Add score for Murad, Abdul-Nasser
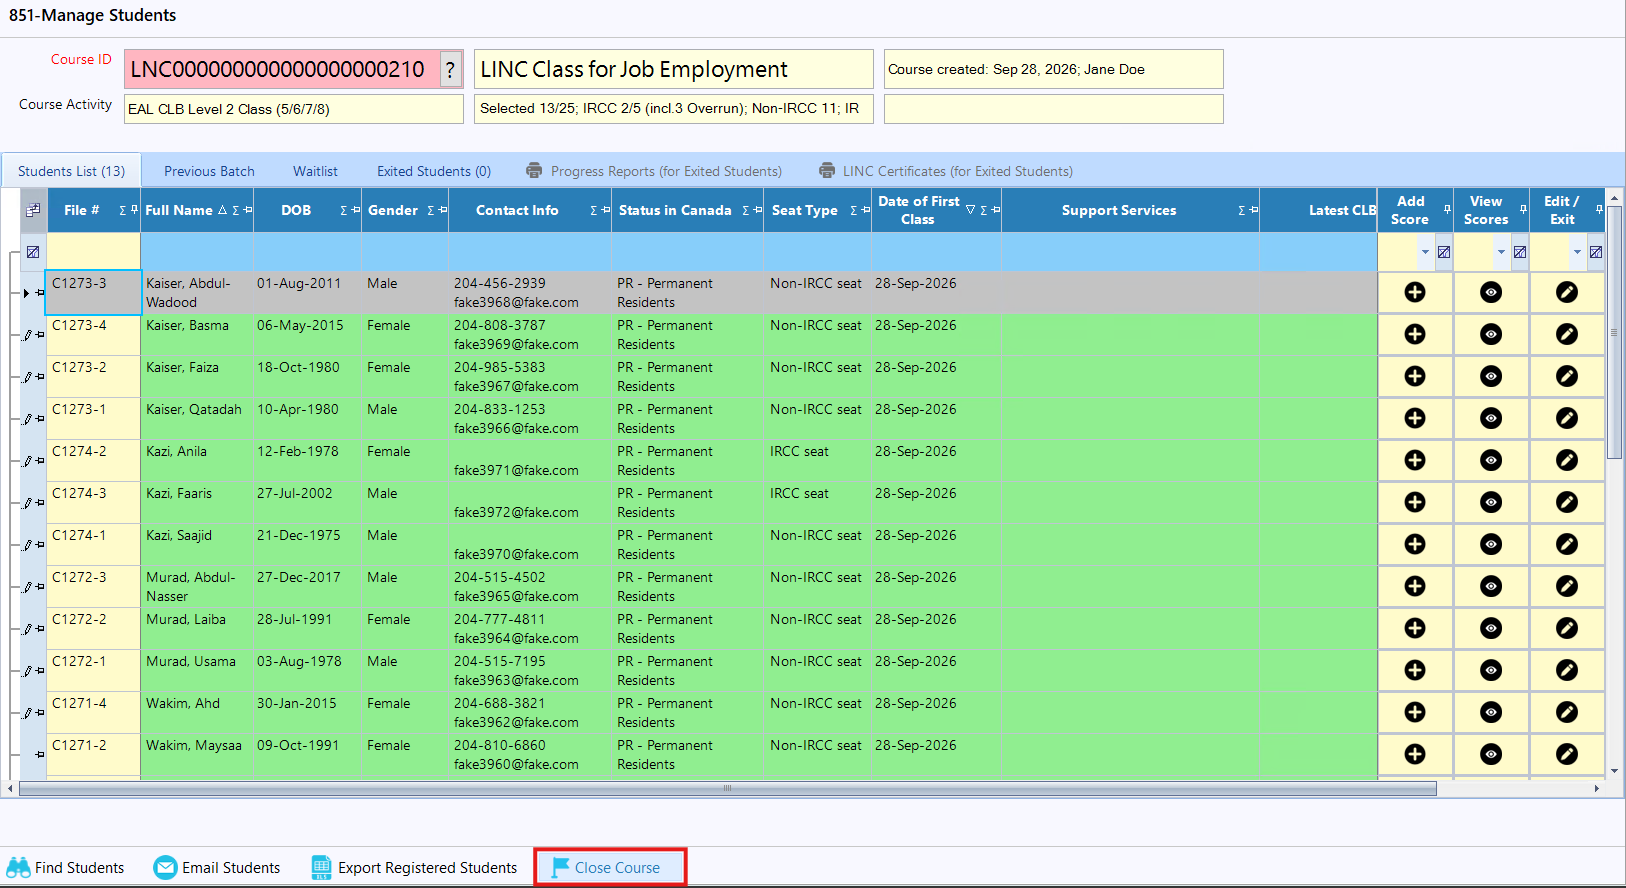Image resolution: width=1626 pixels, height=888 pixels. (x=1415, y=586)
